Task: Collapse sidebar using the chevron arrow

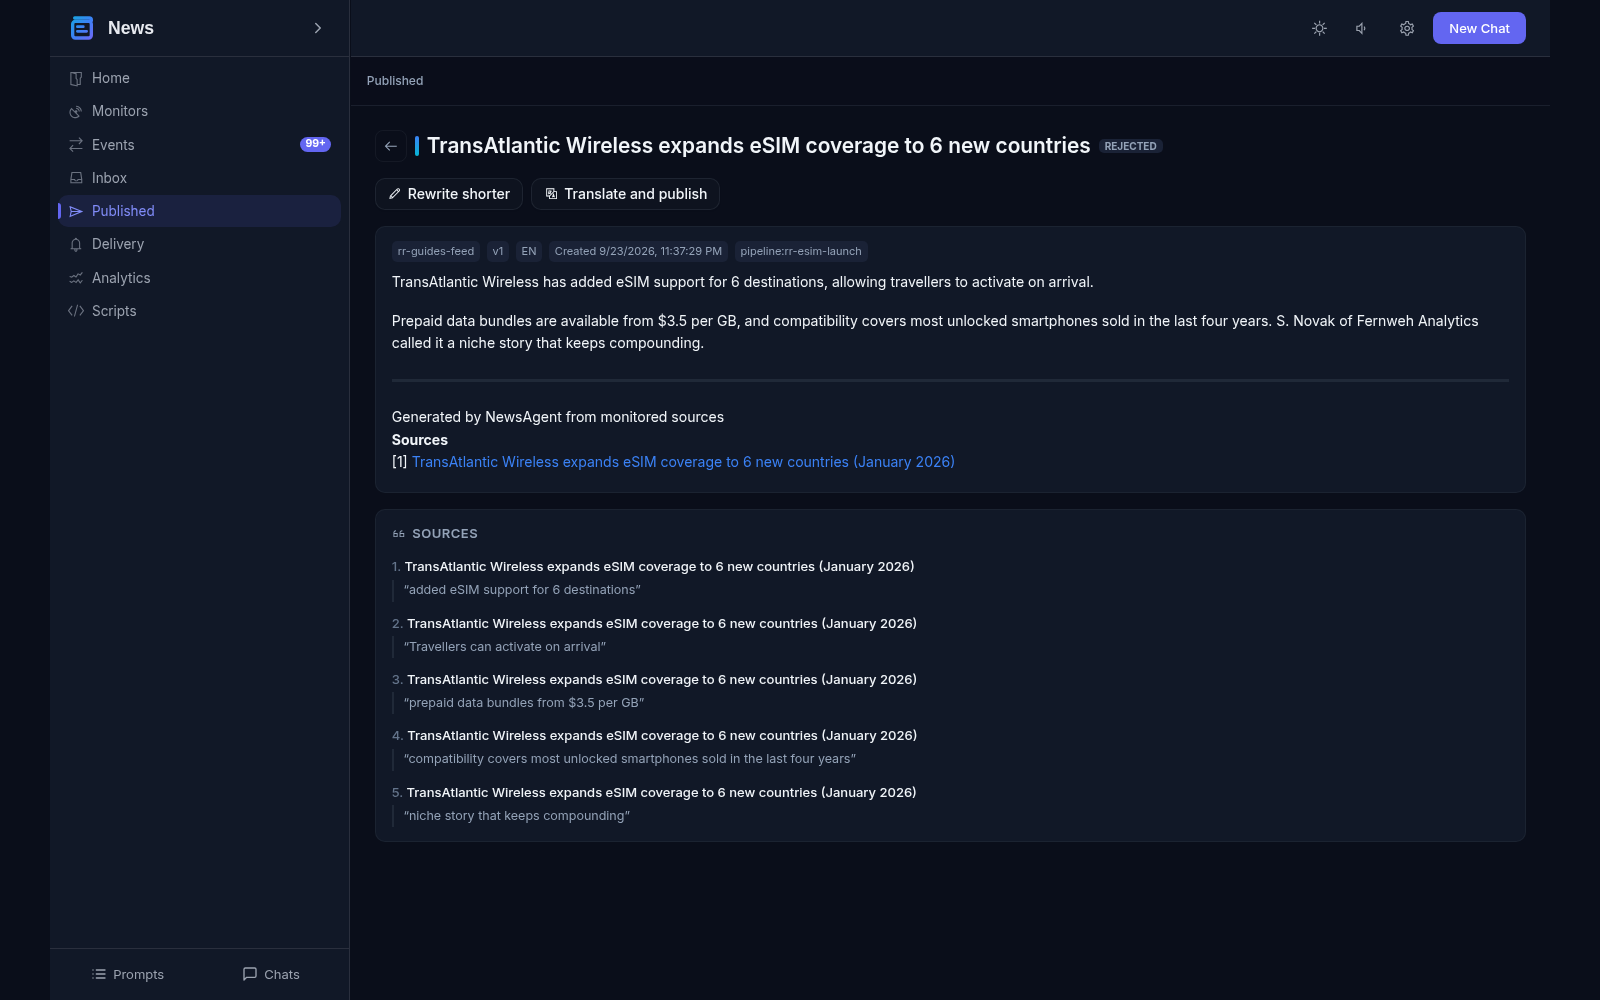Action: click(x=318, y=28)
